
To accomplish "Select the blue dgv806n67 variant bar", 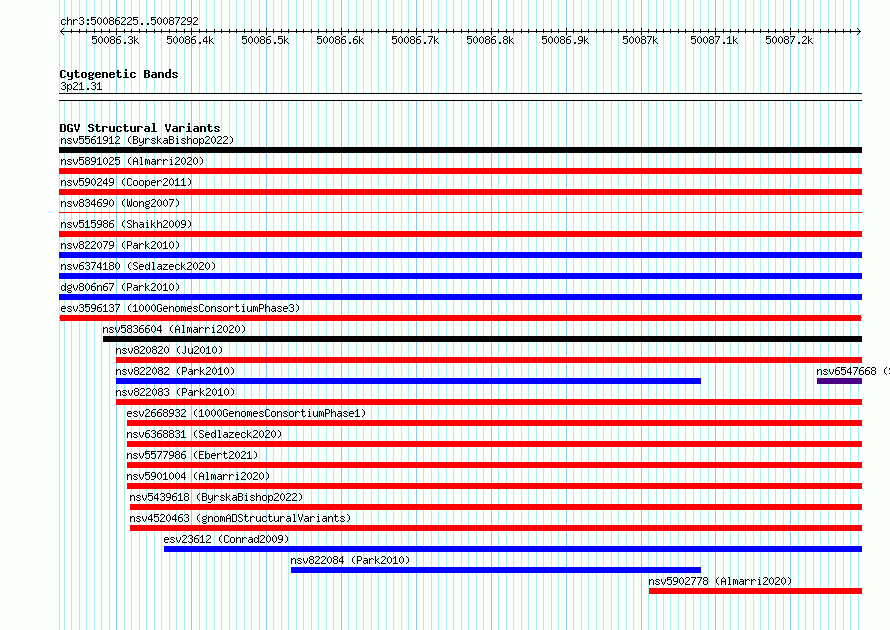I will pyautogui.click(x=460, y=297).
